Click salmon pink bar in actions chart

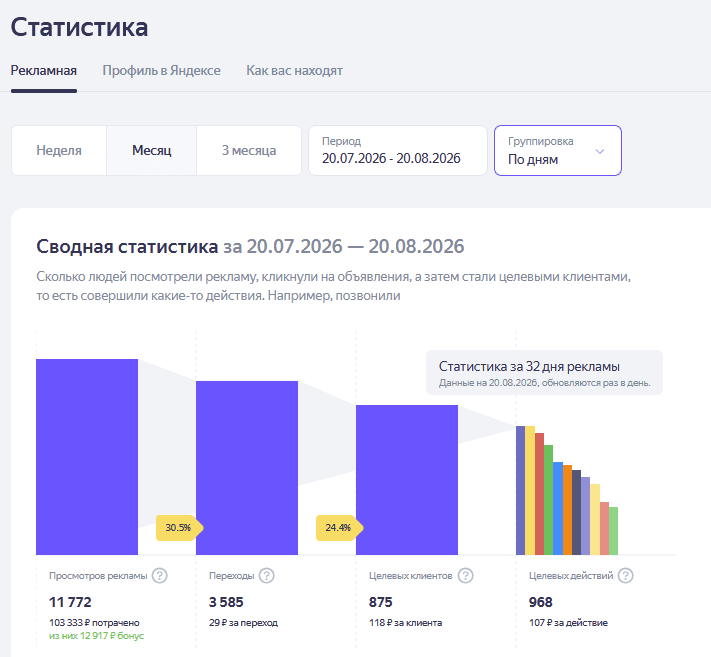point(604,528)
